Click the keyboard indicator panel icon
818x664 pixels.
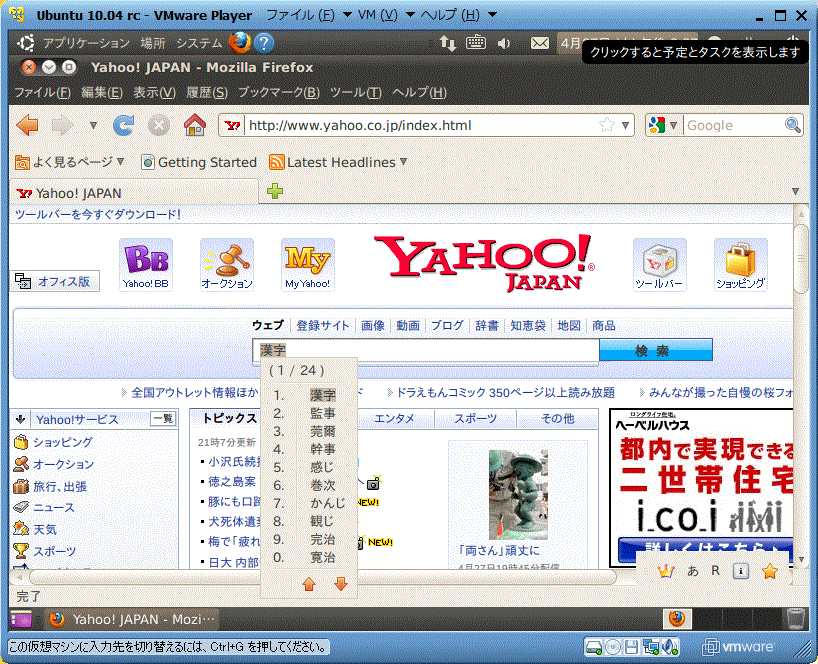(476, 42)
